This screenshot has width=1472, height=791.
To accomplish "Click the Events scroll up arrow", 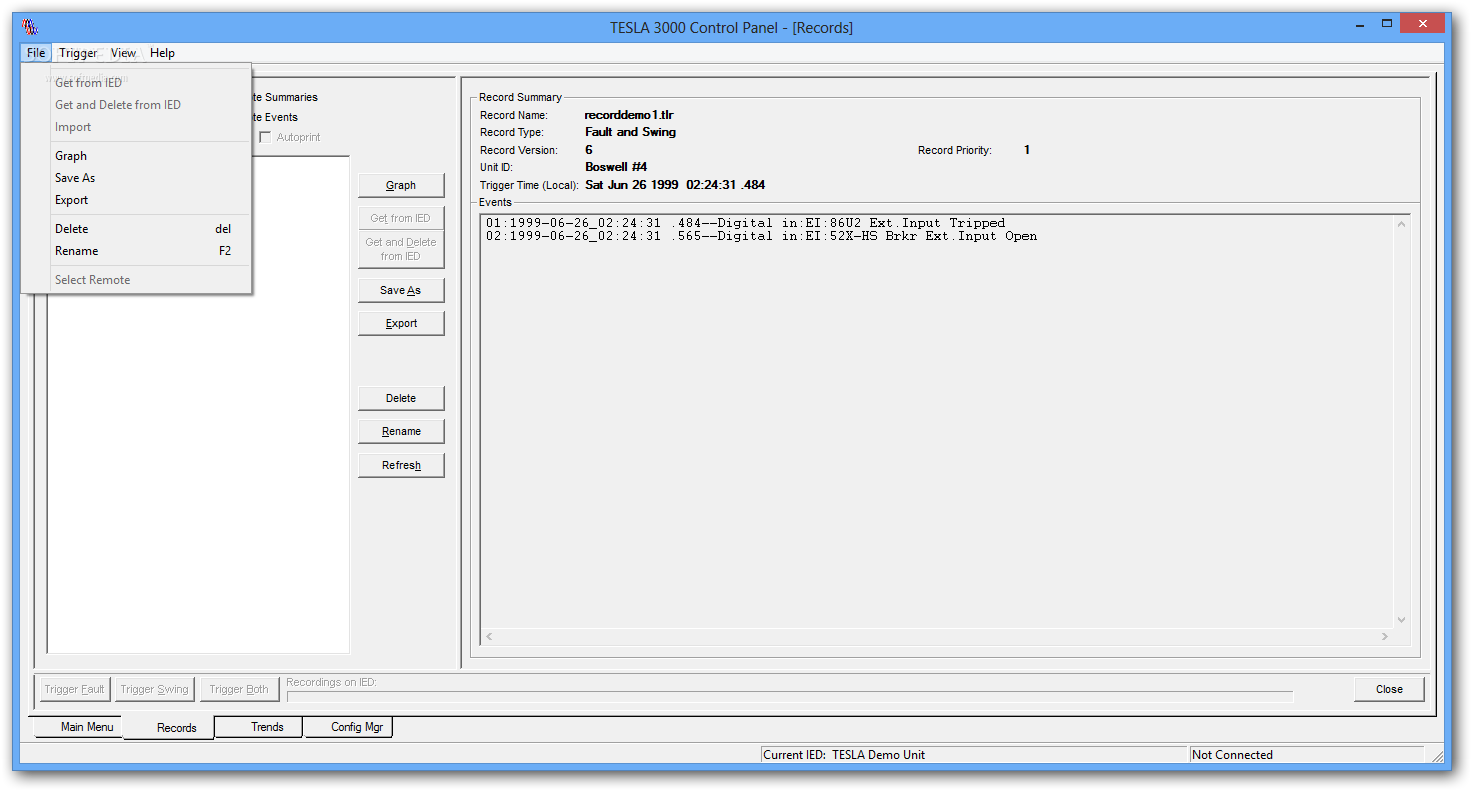I will (1401, 223).
